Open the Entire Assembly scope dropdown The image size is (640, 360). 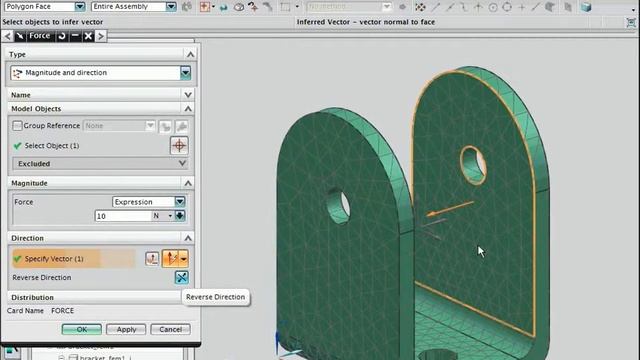click(x=171, y=7)
